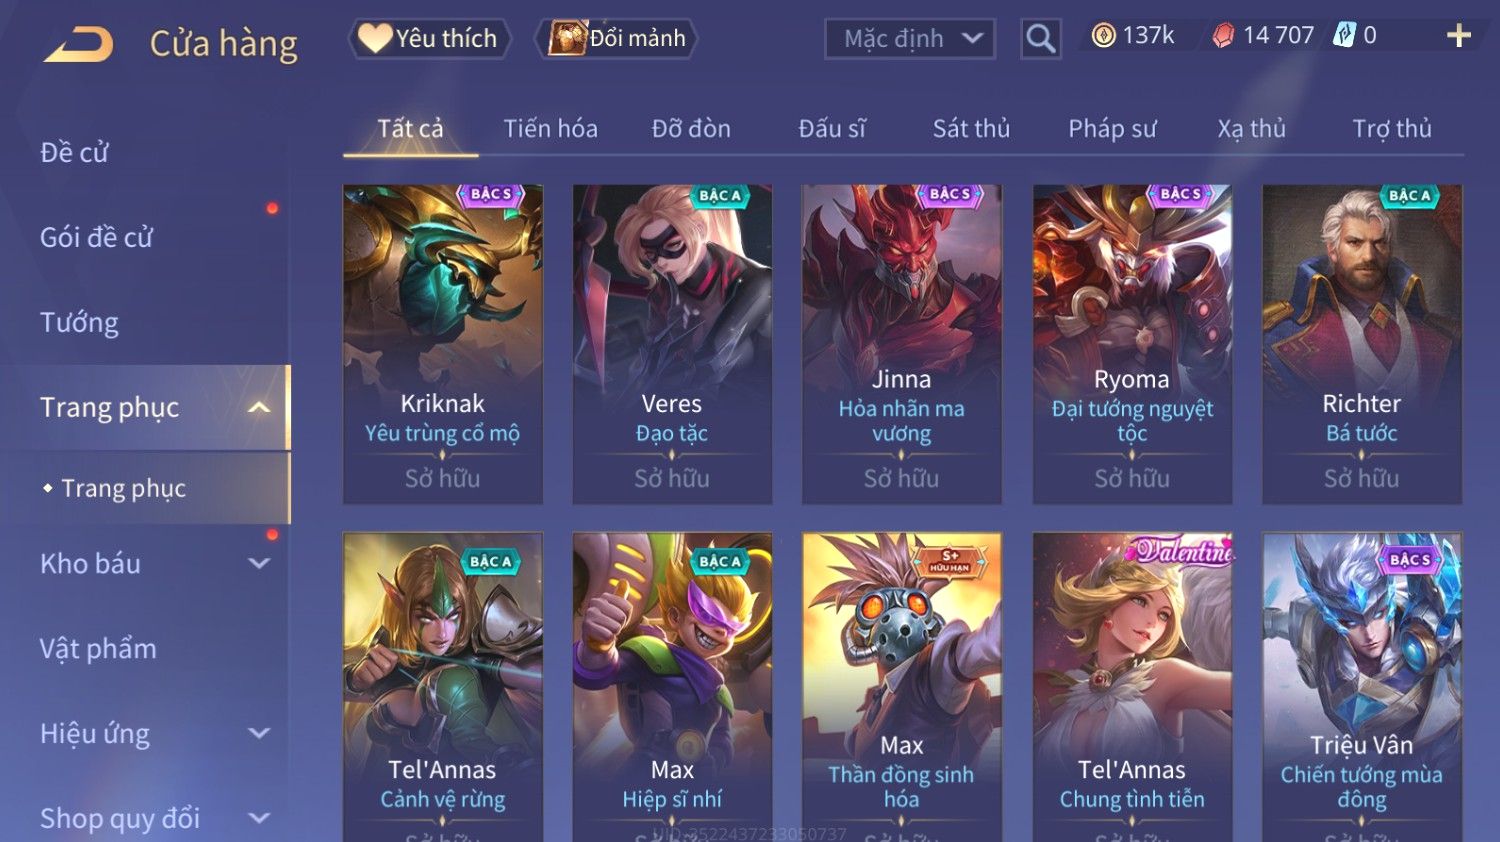The height and width of the screenshot is (842, 1500).
Task: Tap the blue voucher icon showing 0
Action: (x=1344, y=36)
